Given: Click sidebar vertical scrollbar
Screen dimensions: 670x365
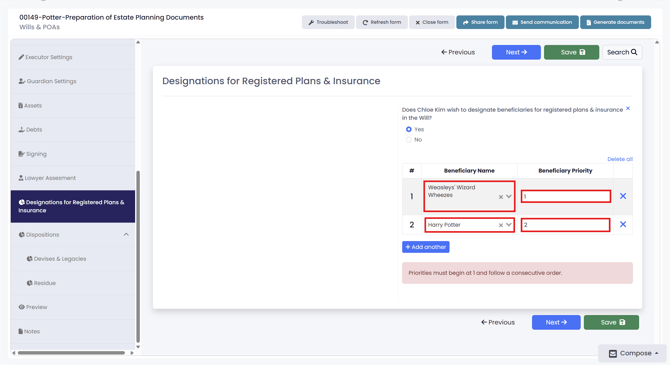Looking at the screenshot, I should tap(138, 256).
